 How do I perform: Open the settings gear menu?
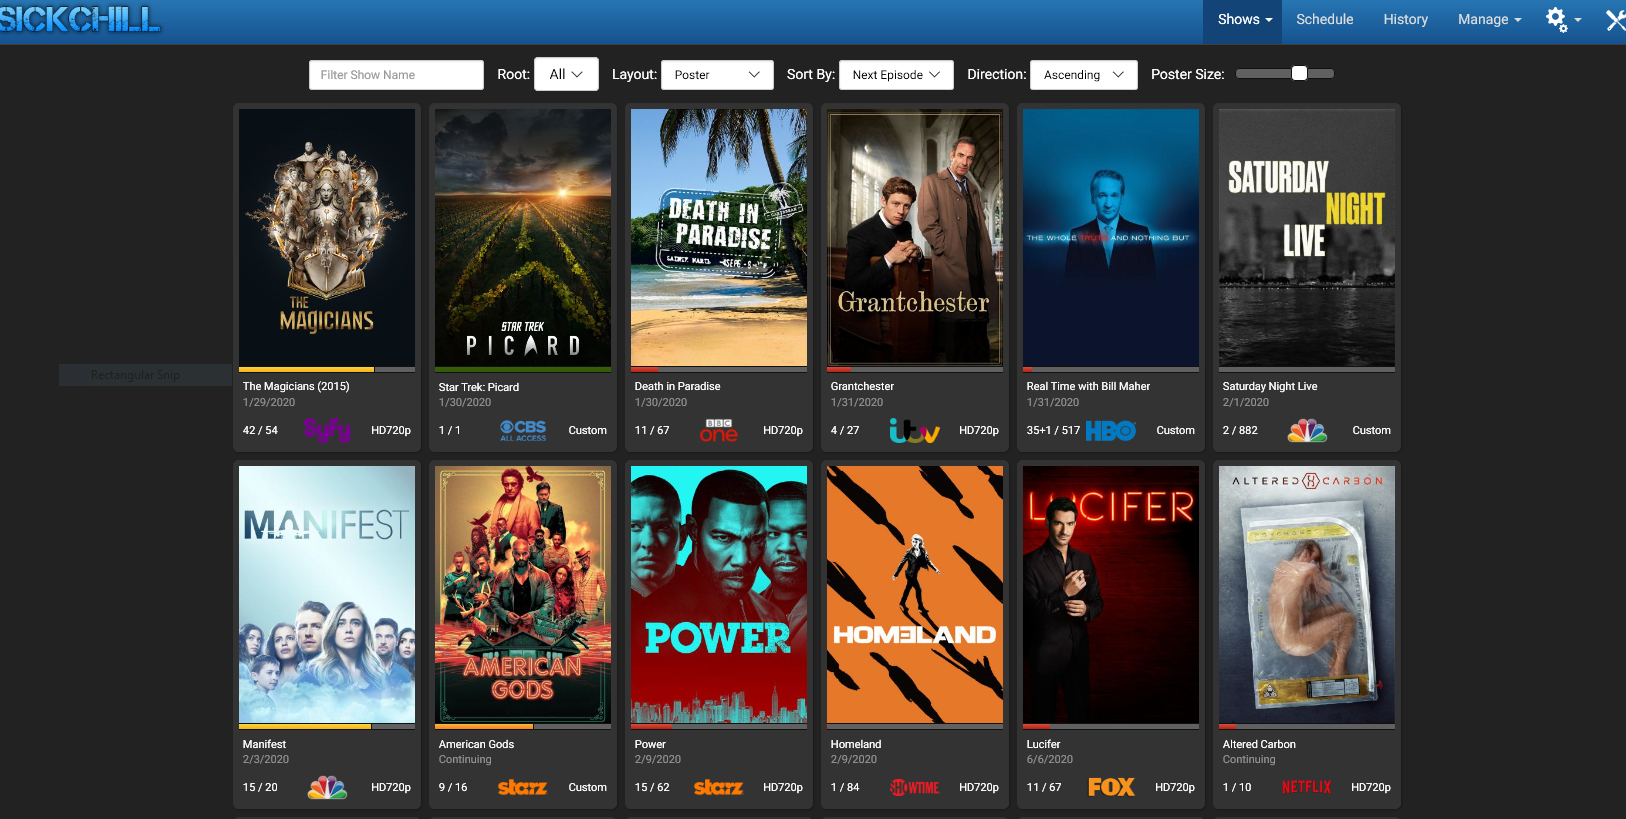click(x=1563, y=19)
